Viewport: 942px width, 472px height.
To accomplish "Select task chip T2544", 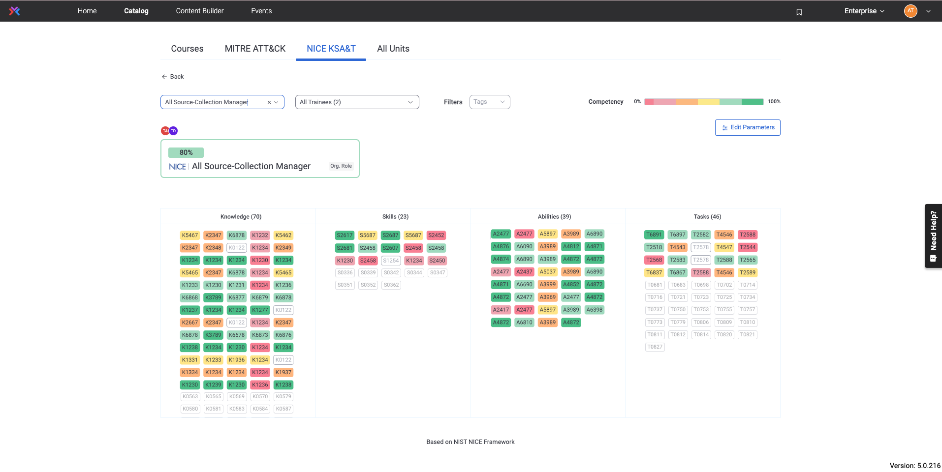I will coord(747,247).
